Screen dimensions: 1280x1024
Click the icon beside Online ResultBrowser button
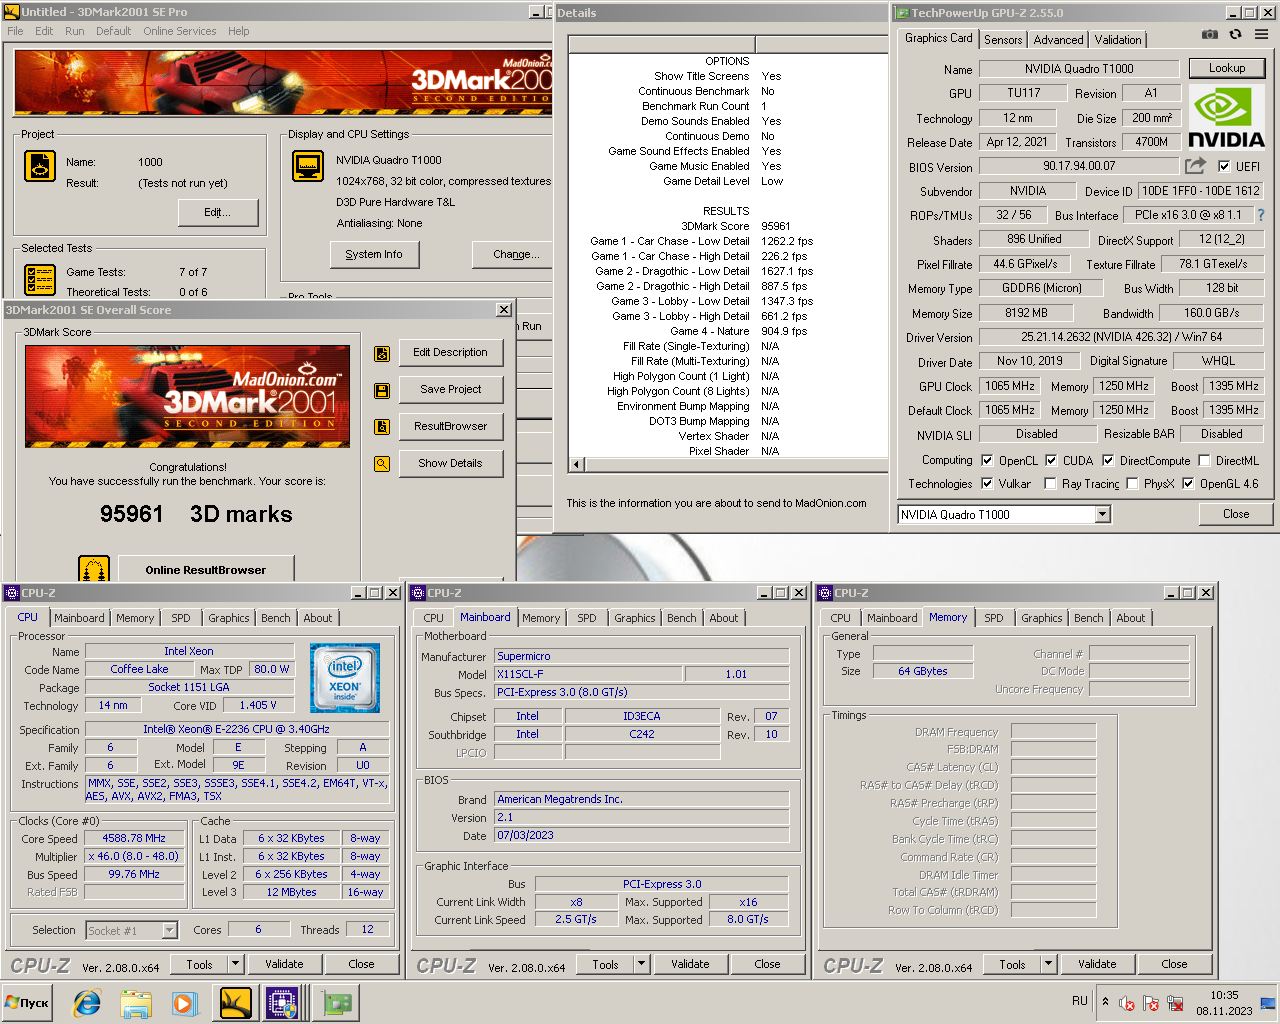(x=94, y=569)
